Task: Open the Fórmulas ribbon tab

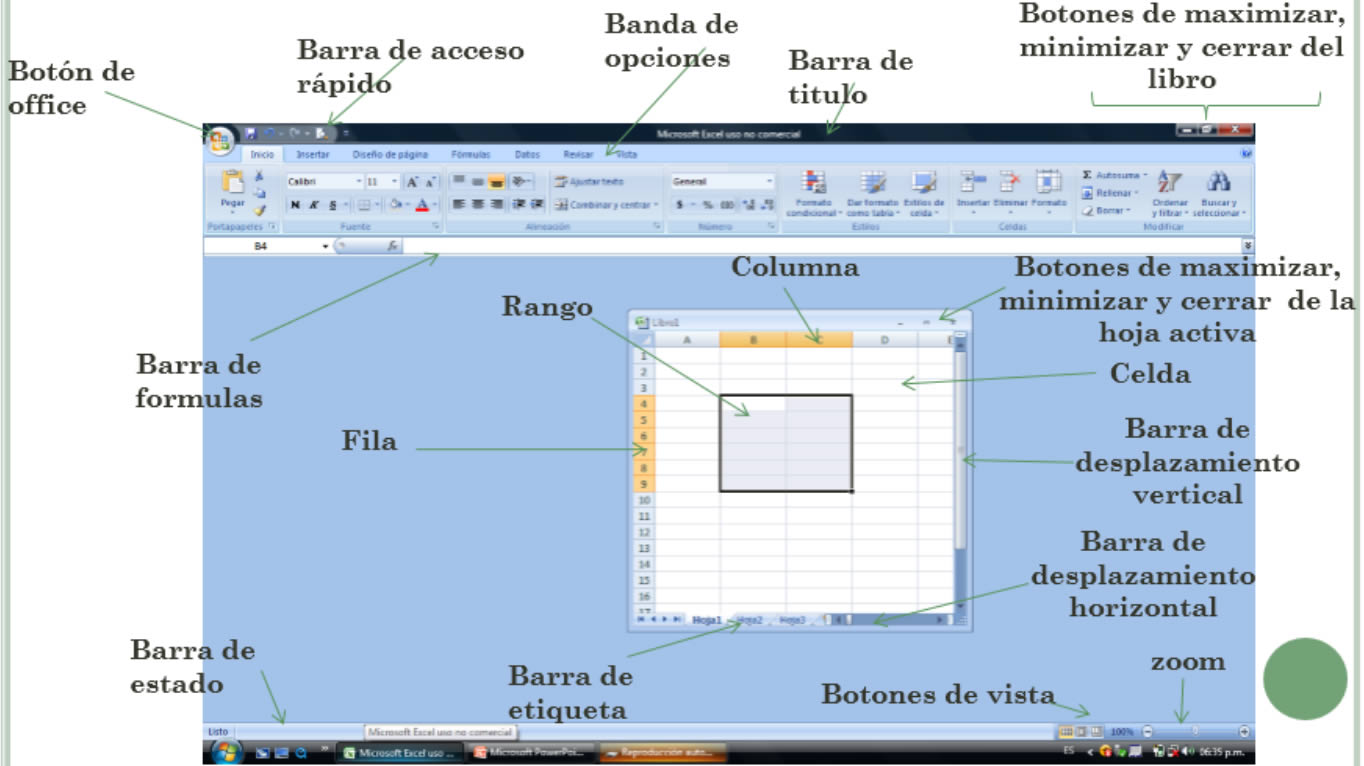Action: (470, 155)
